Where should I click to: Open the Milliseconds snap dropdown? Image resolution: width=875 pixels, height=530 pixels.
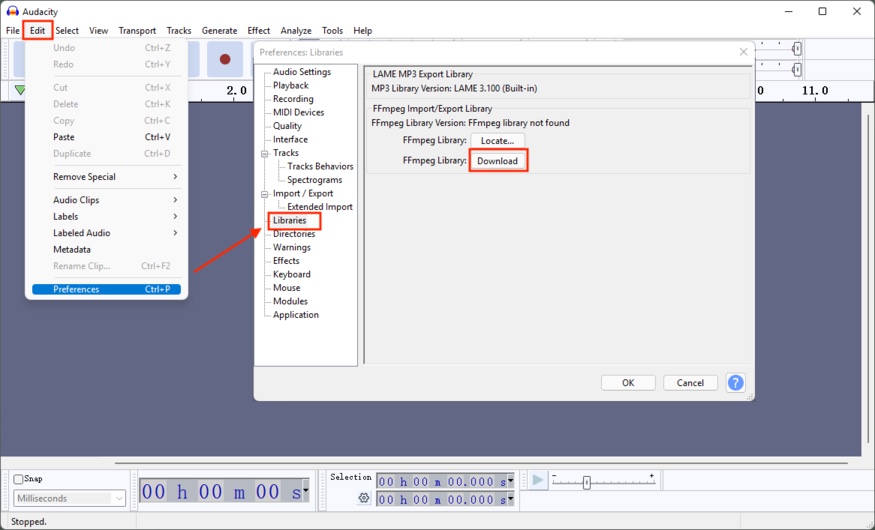click(x=69, y=498)
